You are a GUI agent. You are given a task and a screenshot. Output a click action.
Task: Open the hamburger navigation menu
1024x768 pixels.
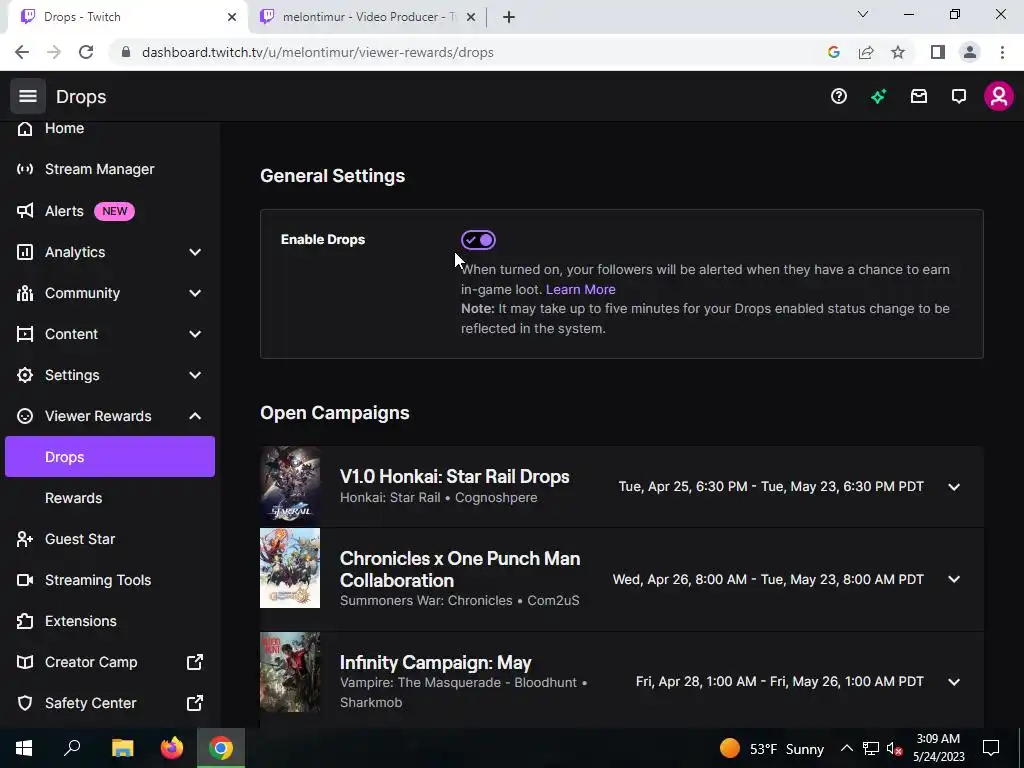pos(27,97)
